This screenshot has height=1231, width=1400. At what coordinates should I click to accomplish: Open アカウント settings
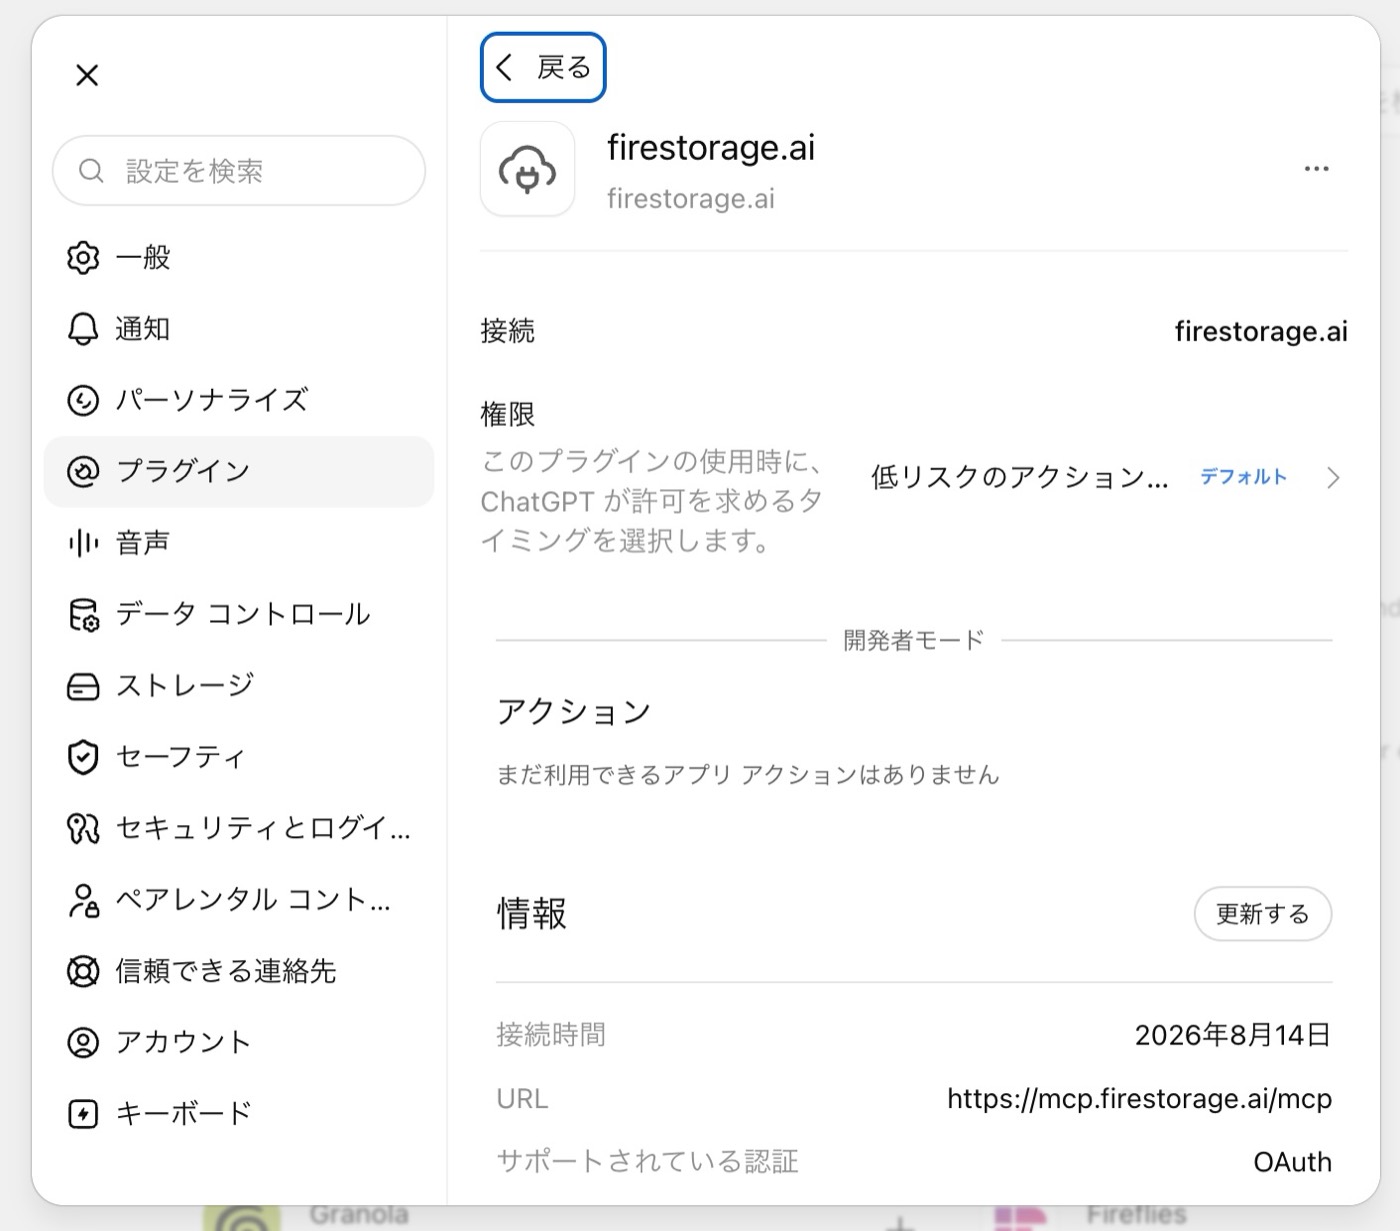pos(239,1042)
